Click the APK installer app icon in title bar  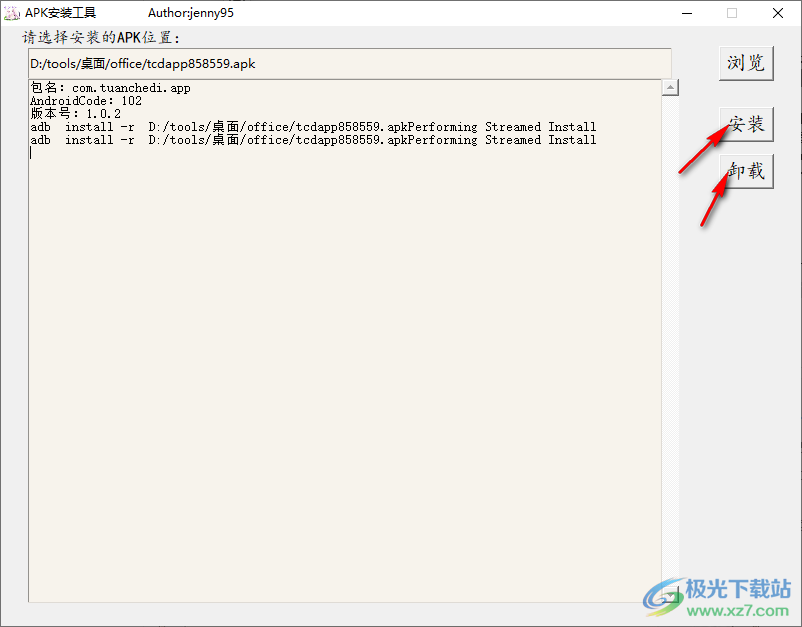[11, 13]
